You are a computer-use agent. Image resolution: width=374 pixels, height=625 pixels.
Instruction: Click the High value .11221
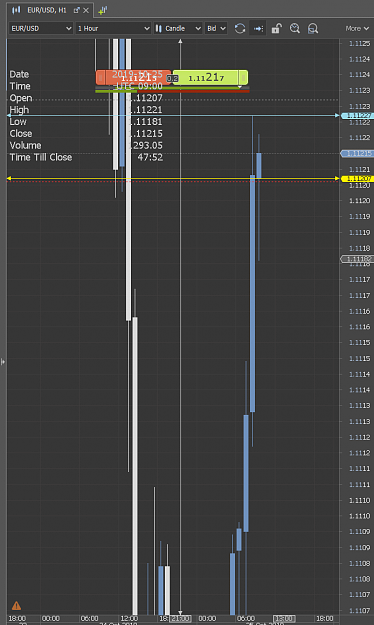(145, 110)
